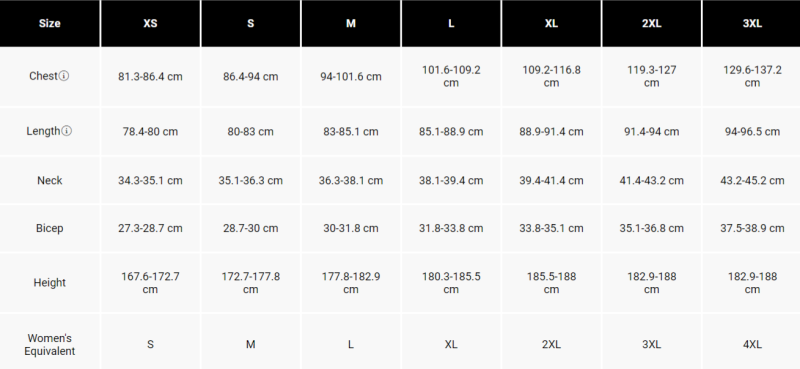Click the M size column header

coord(351,23)
